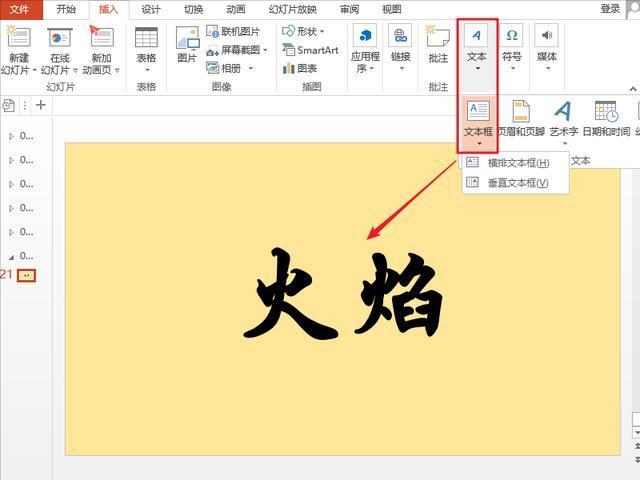This screenshot has height=480, width=640.
Task: Click the 表格 table icon
Action: tap(146, 38)
